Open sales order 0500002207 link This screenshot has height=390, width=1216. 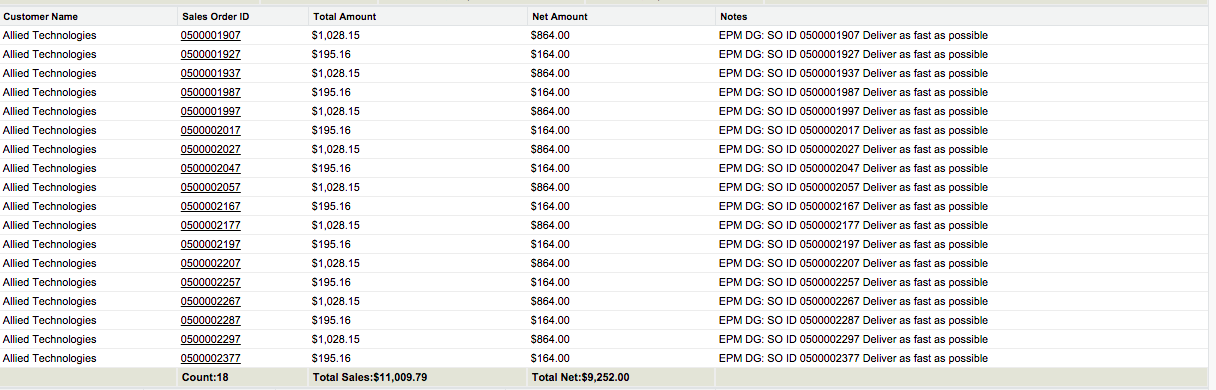[x=210, y=263]
